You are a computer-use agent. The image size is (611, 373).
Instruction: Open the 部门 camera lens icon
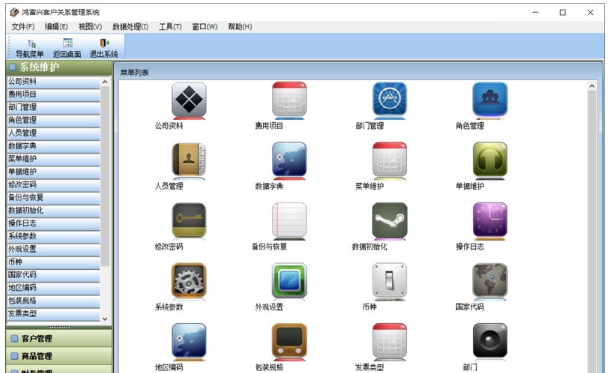490,341
